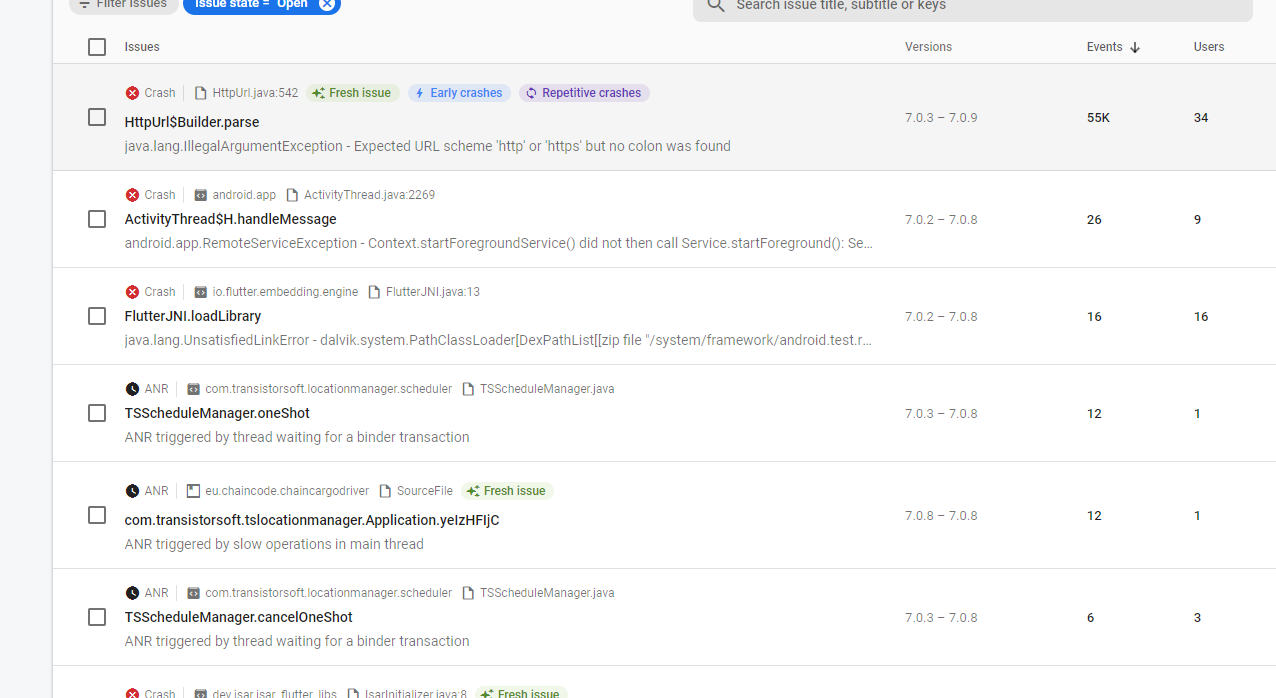Open the Issue state filter chip
Screen dimensions: 1276x698
pyautogui.click(x=250, y=4)
